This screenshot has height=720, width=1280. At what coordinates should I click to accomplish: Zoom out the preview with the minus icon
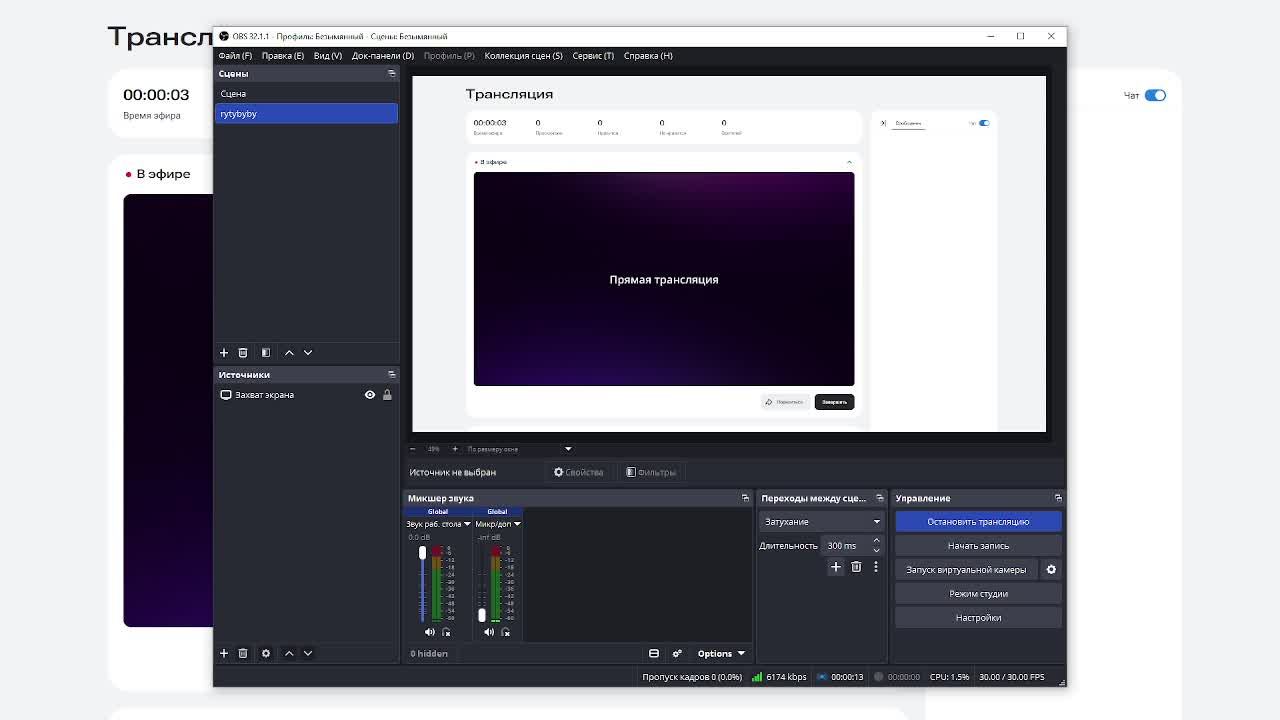click(x=413, y=449)
